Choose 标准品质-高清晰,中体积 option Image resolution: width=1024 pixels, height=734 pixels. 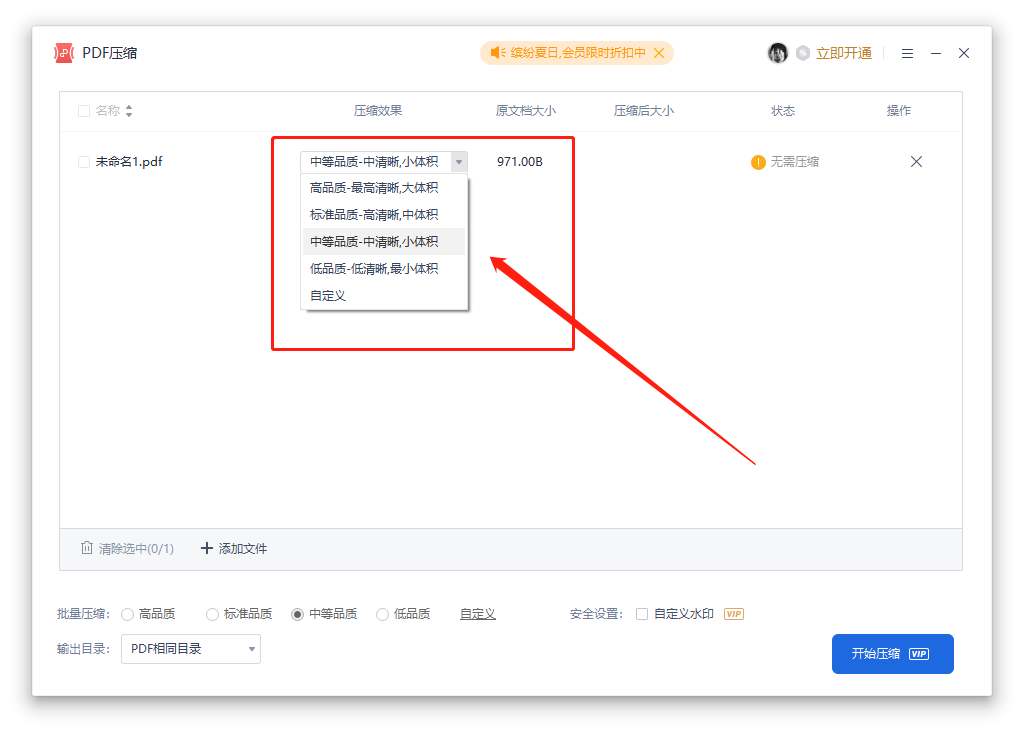click(384, 215)
